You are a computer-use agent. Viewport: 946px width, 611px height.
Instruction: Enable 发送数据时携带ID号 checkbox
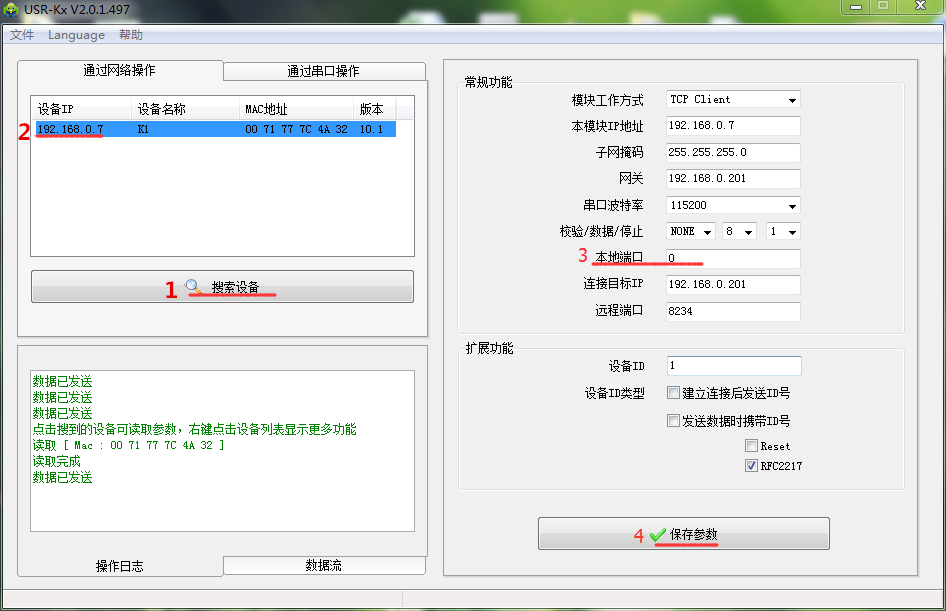click(674, 421)
